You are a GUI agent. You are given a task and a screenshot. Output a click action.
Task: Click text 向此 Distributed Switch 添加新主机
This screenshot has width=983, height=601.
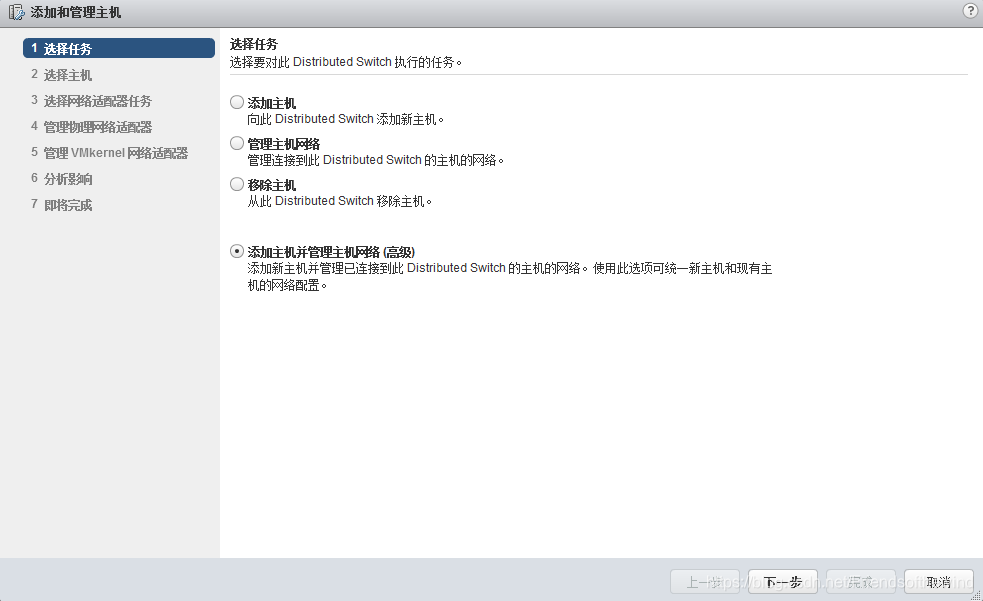click(345, 119)
